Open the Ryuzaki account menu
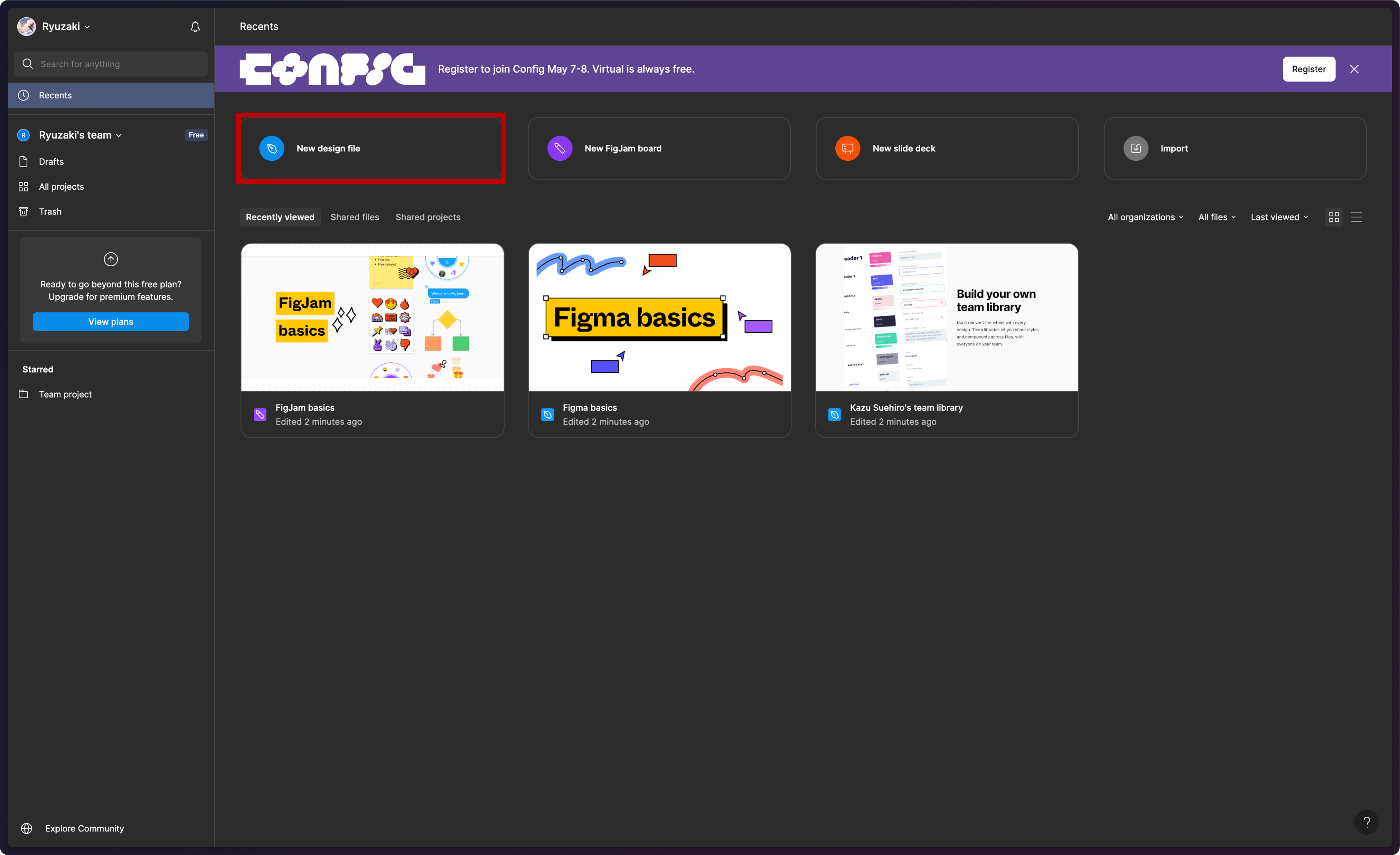 point(66,27)
